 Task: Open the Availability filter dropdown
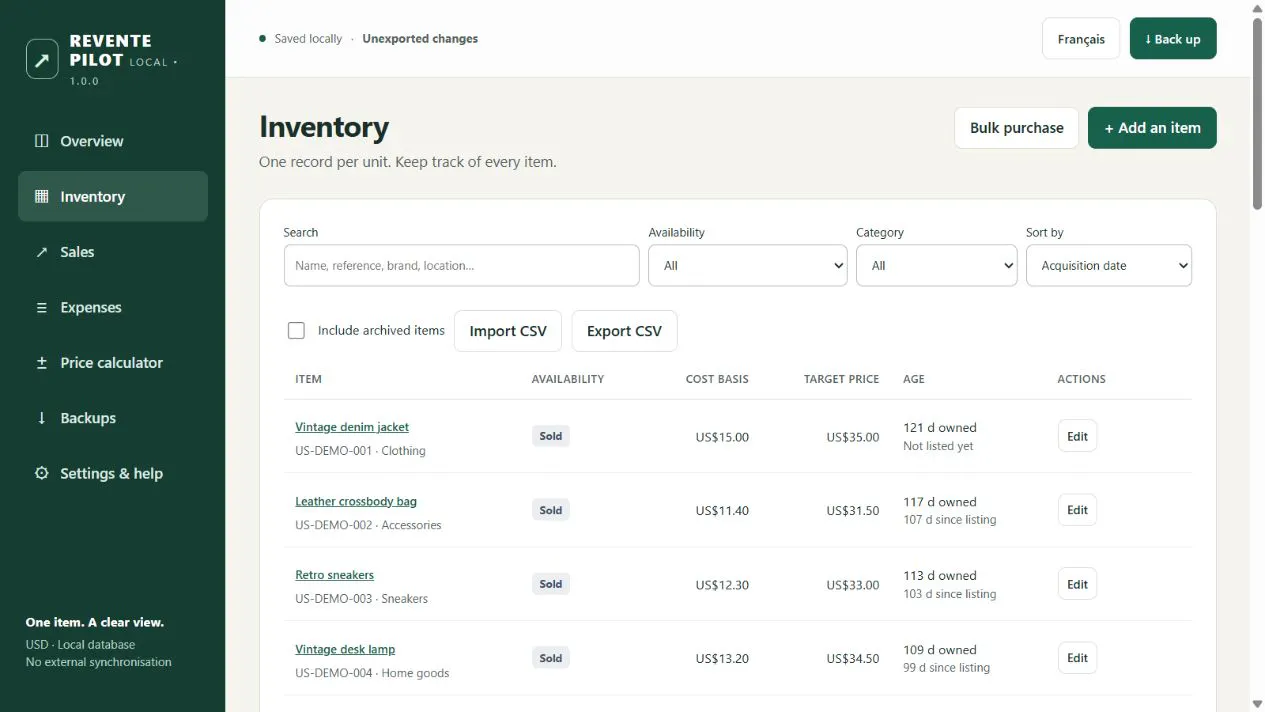tap(748, 265)
